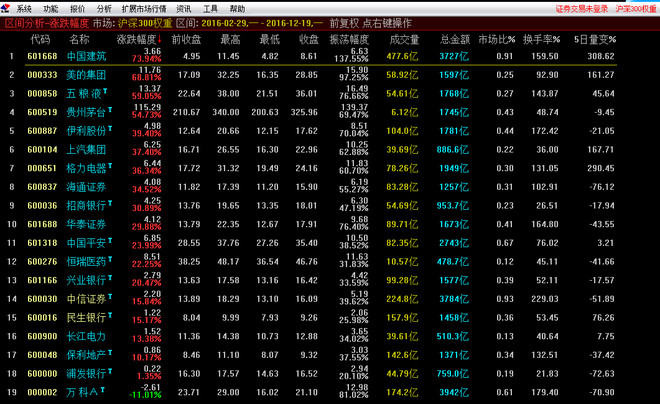Sort by 换手率% column header
This screenshot has width=660, height=404.
click(542, 40)
